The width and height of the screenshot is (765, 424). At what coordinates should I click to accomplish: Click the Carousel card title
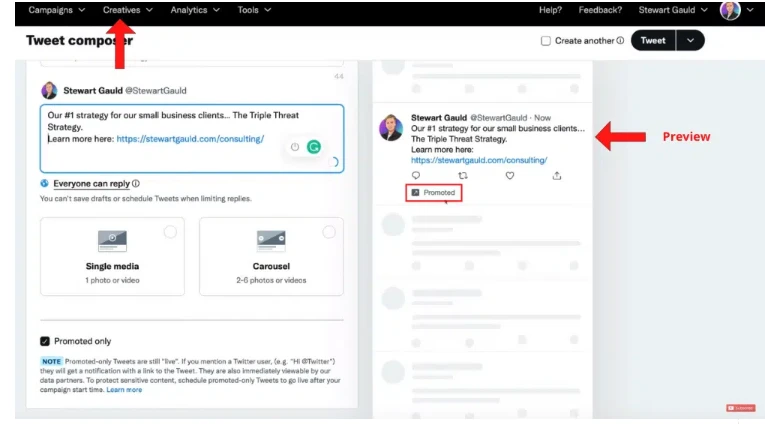point(271,266)
